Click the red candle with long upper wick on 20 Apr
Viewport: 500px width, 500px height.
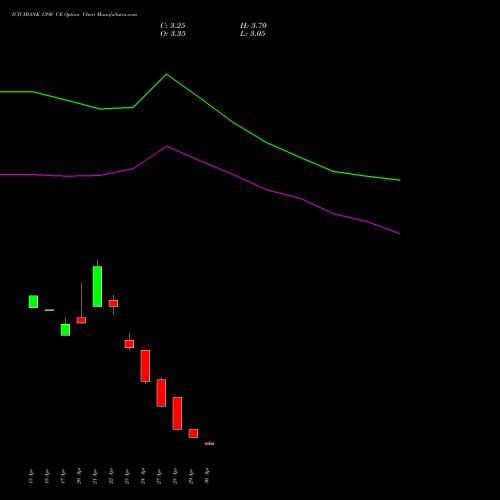click(x=81, y=320)
